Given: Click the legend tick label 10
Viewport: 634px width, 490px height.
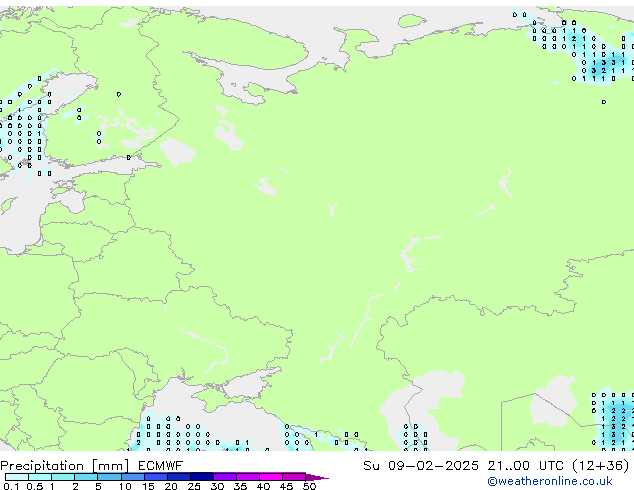Looking at the screenshot, I should click(123, 486).
